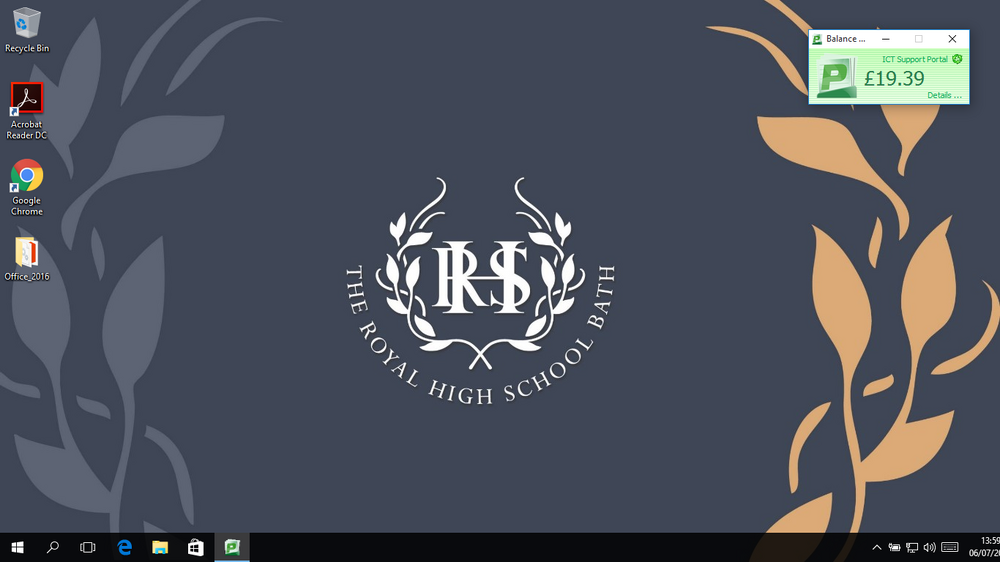Open the volume speaker tray icon
The image size is (1000, 562).
tap(930, 547)
